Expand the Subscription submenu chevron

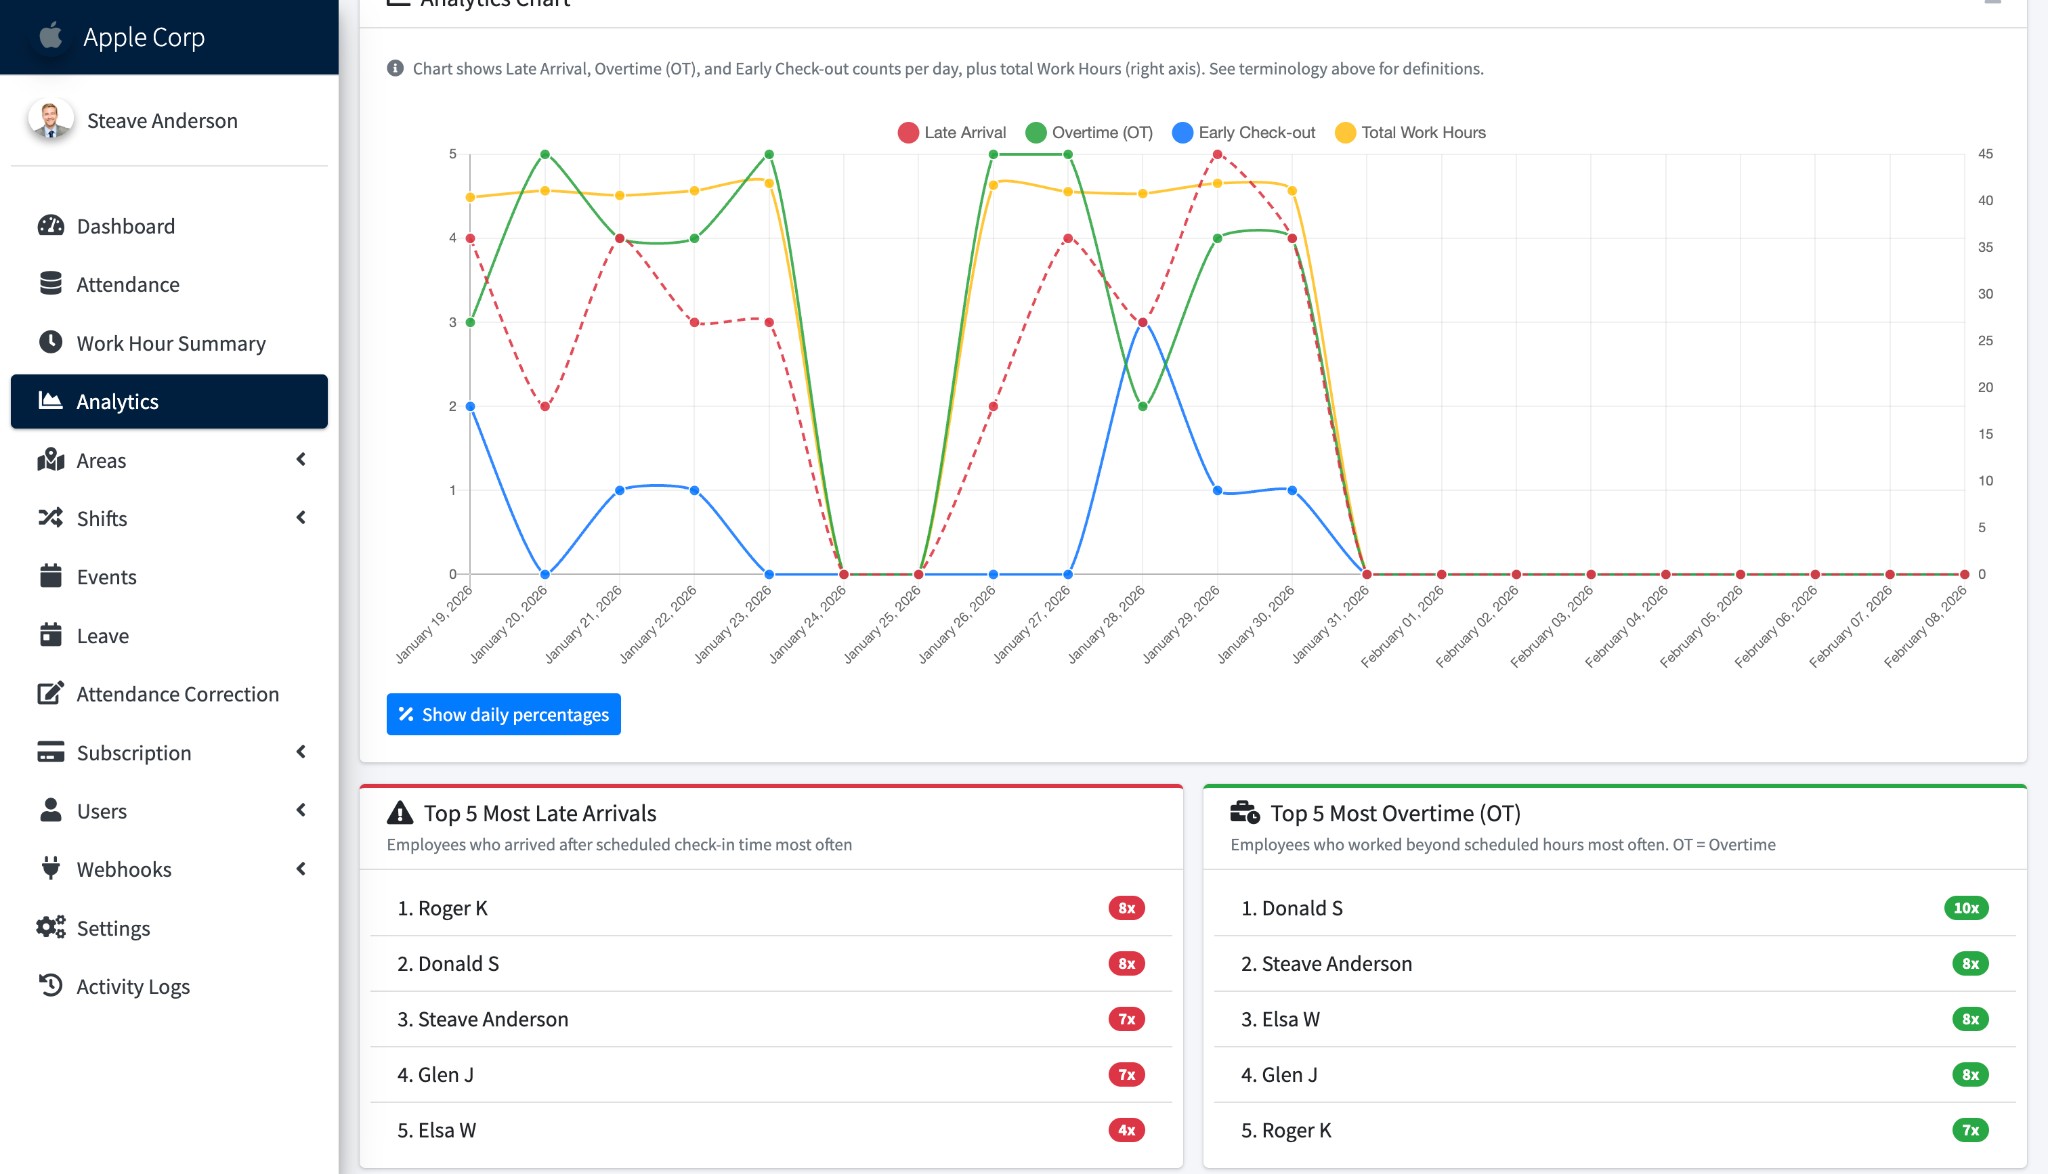pos(301,751)
